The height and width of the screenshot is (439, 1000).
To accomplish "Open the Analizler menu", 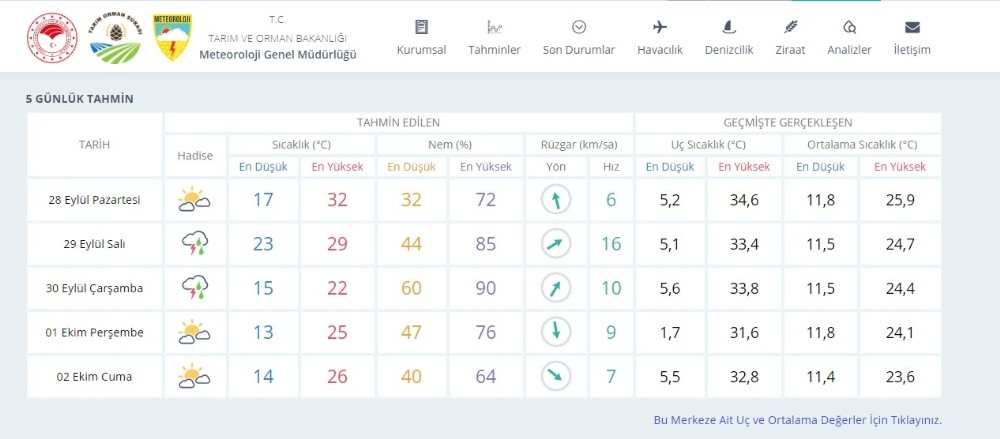I will click(849, 37).
